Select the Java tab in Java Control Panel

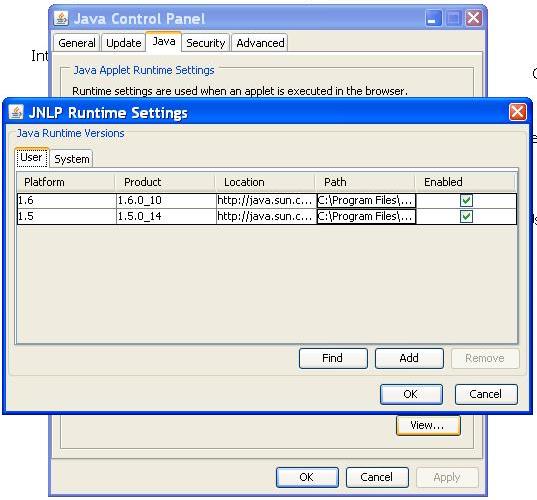tap(164, 41)
